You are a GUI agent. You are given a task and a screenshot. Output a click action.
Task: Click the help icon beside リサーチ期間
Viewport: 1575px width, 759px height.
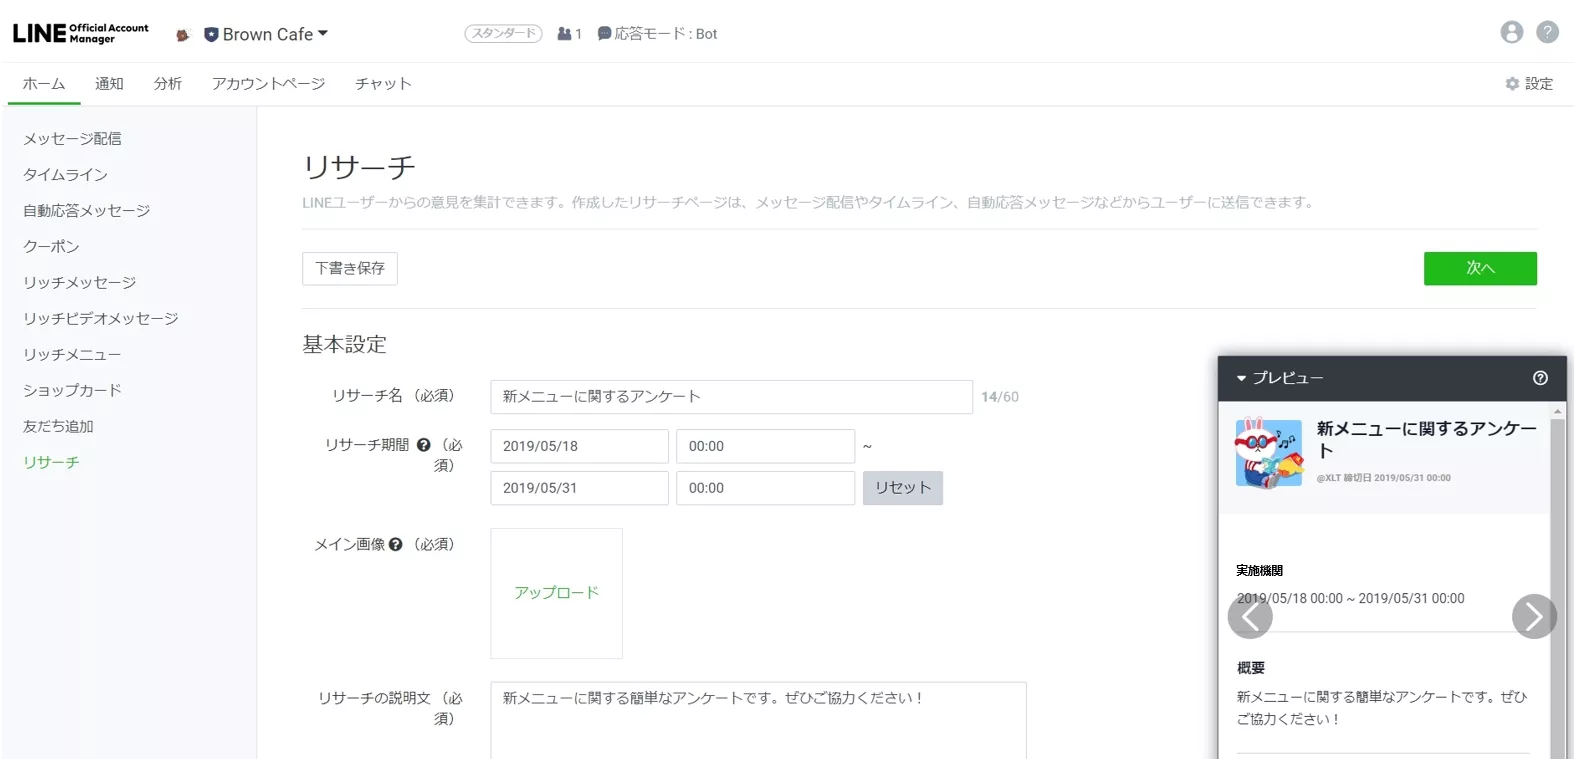pos(423,445)
